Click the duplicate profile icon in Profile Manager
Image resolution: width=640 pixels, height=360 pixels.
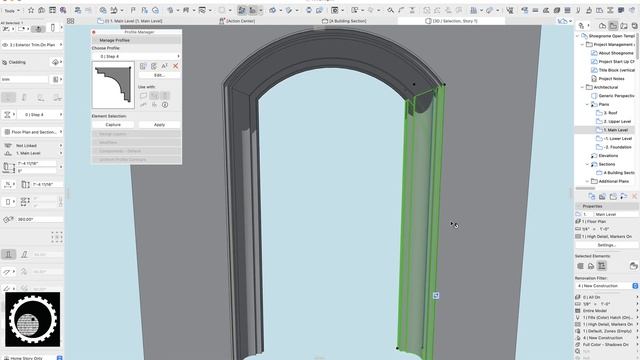154,66
